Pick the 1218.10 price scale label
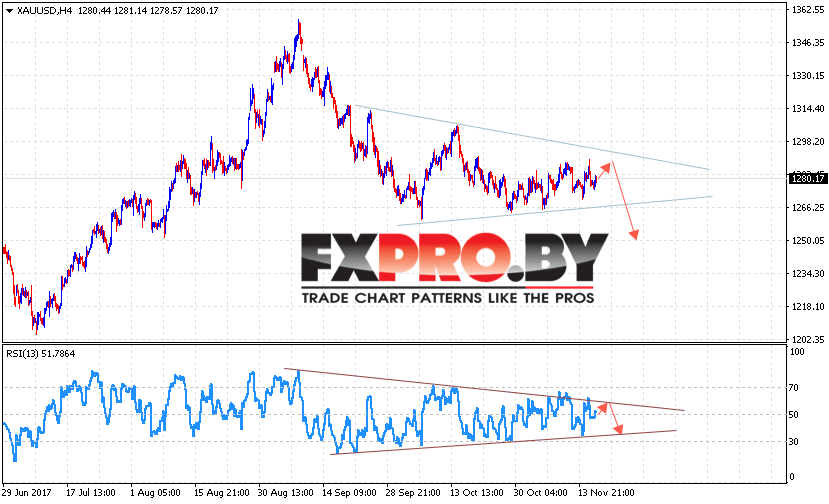Viewport: 829px width, 504px height. (808, 306)
